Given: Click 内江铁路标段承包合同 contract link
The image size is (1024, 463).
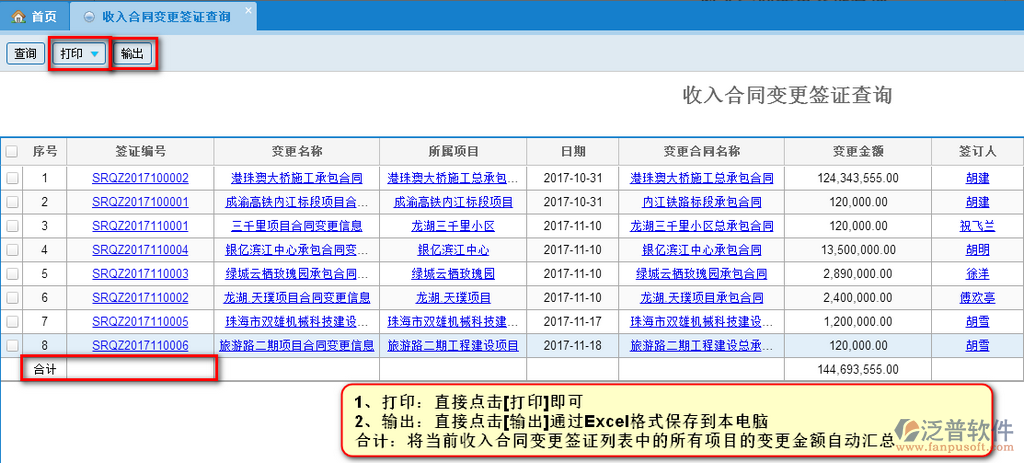Looking at the screenshot, I should [x=701, y=202].
